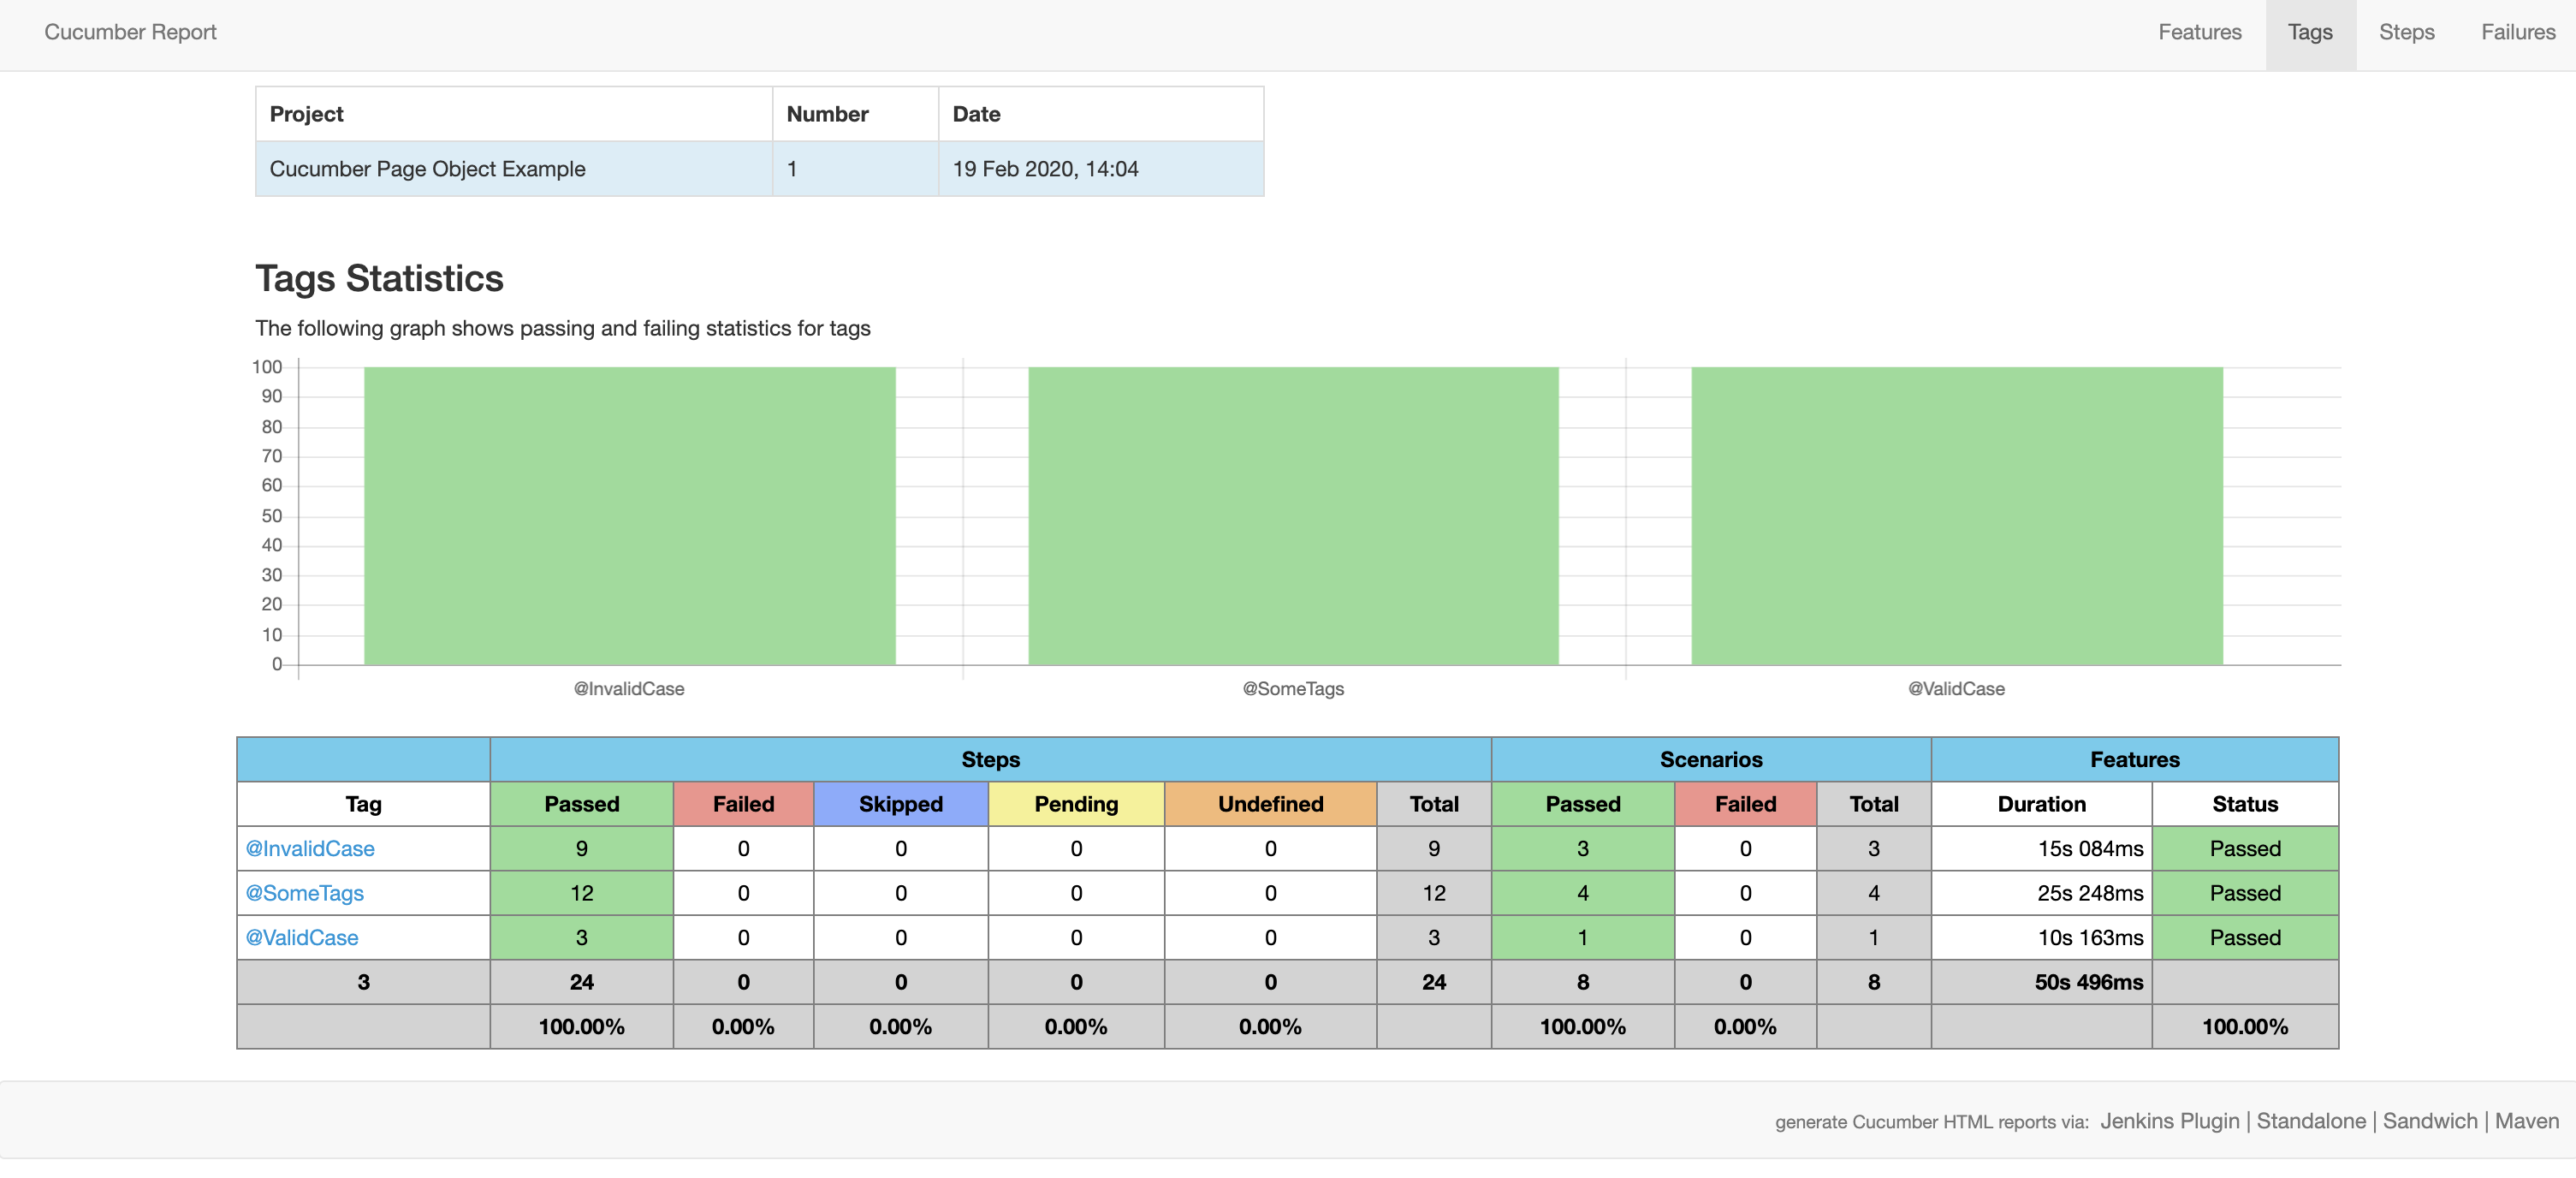This screenshot has height=1178, width=2576.
Task: Sort by the Tag column header
Action: click(363, 804)
